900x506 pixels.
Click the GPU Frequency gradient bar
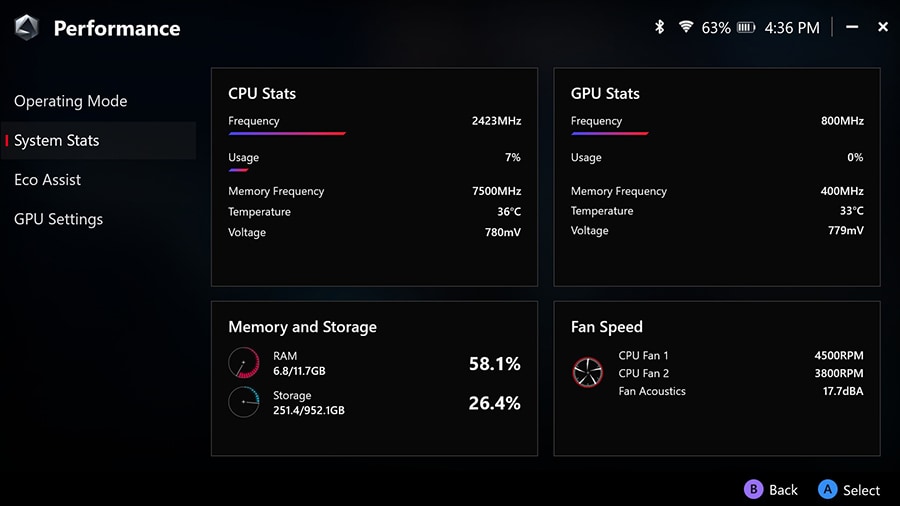(609, 133)
